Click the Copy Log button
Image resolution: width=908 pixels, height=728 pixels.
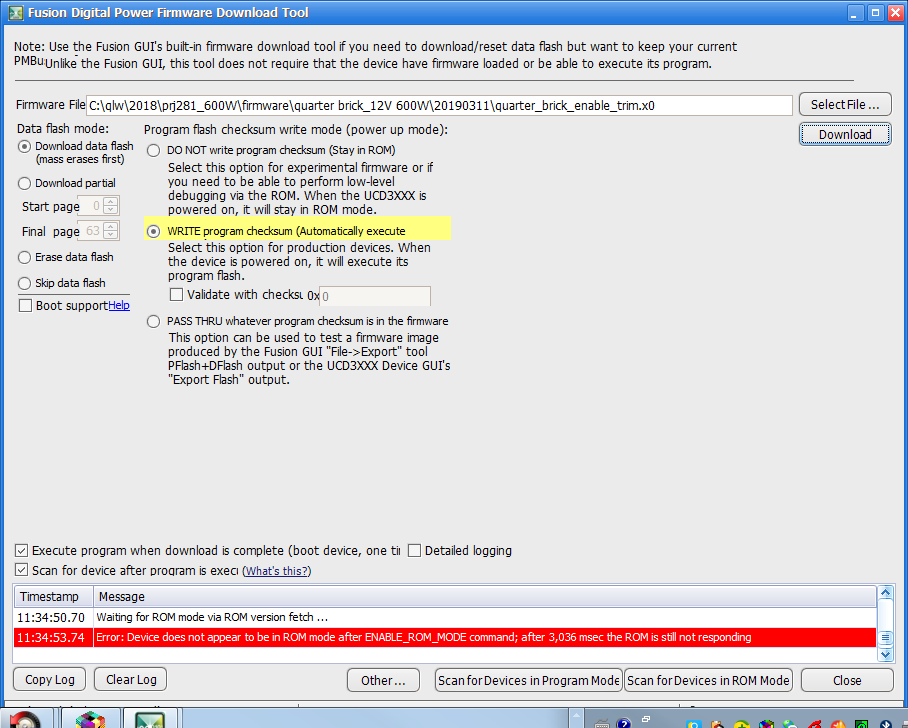click(50, 679)
